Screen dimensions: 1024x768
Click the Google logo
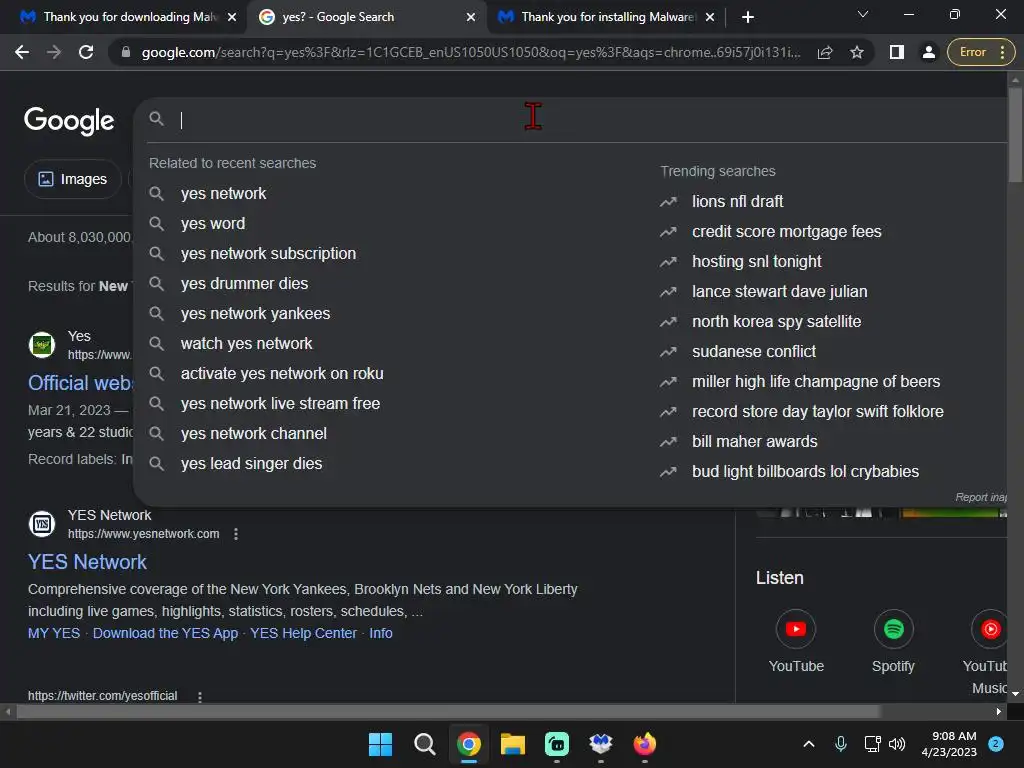69,121
